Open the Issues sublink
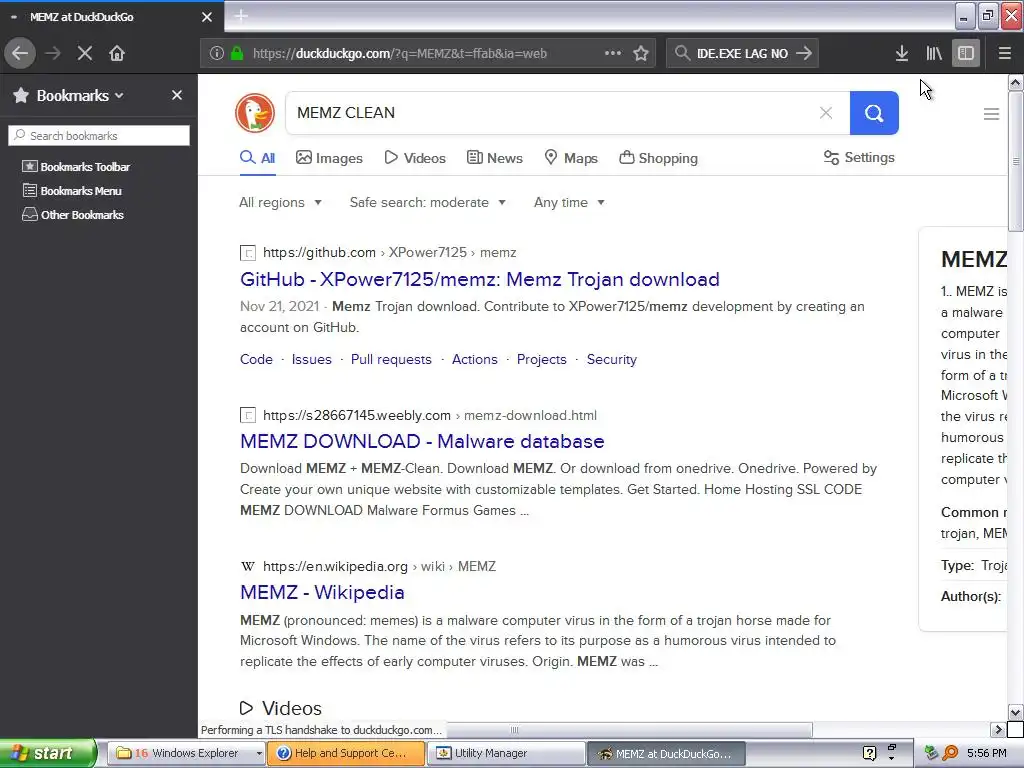Screen dimensions: 1024x768 (x=312, y=359)
